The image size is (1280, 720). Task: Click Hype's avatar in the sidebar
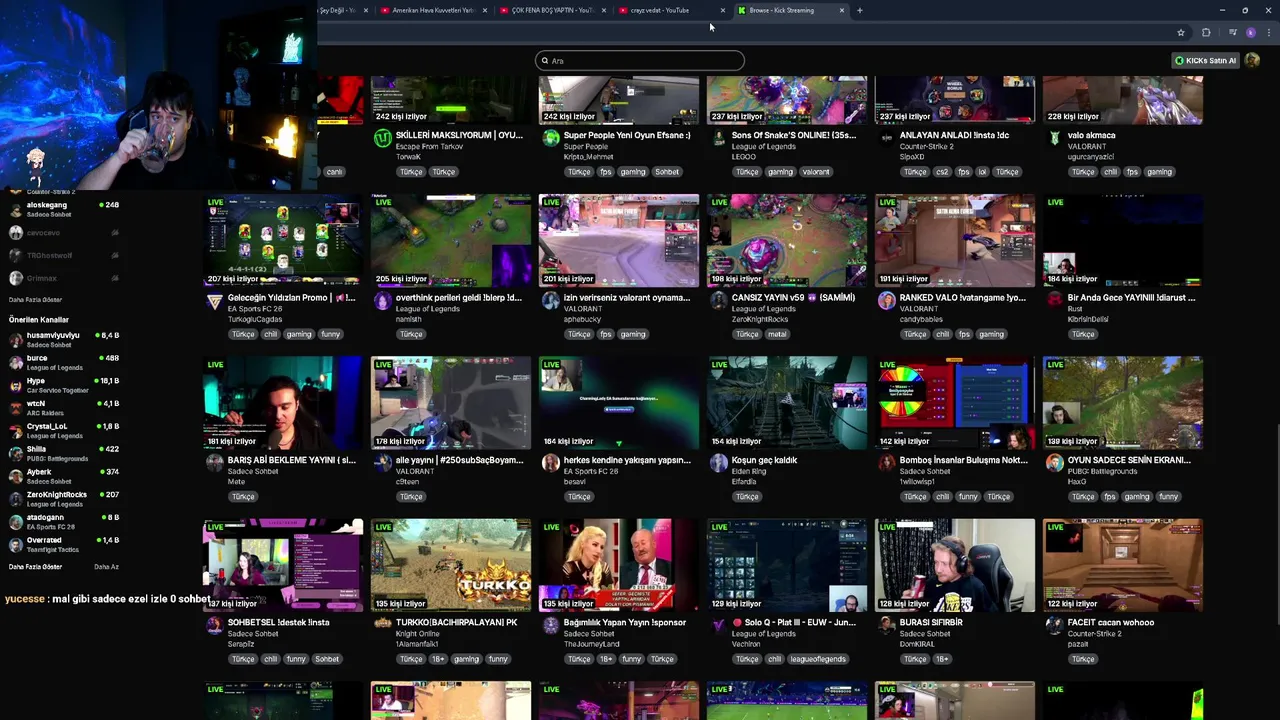point(16,385)
